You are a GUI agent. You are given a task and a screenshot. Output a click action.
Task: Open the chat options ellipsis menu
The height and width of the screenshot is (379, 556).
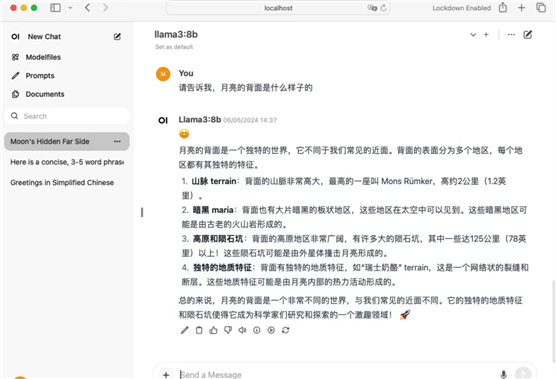point(511,34)
